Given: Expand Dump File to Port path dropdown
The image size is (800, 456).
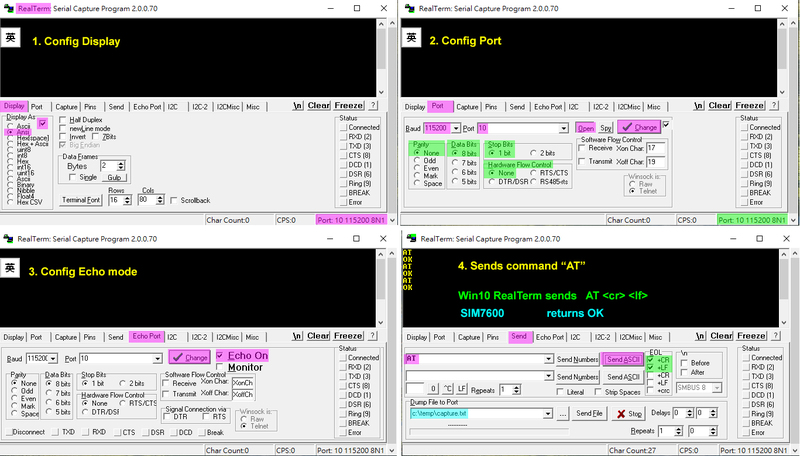Looking at the screenshot, I should [x=547, y=414].
